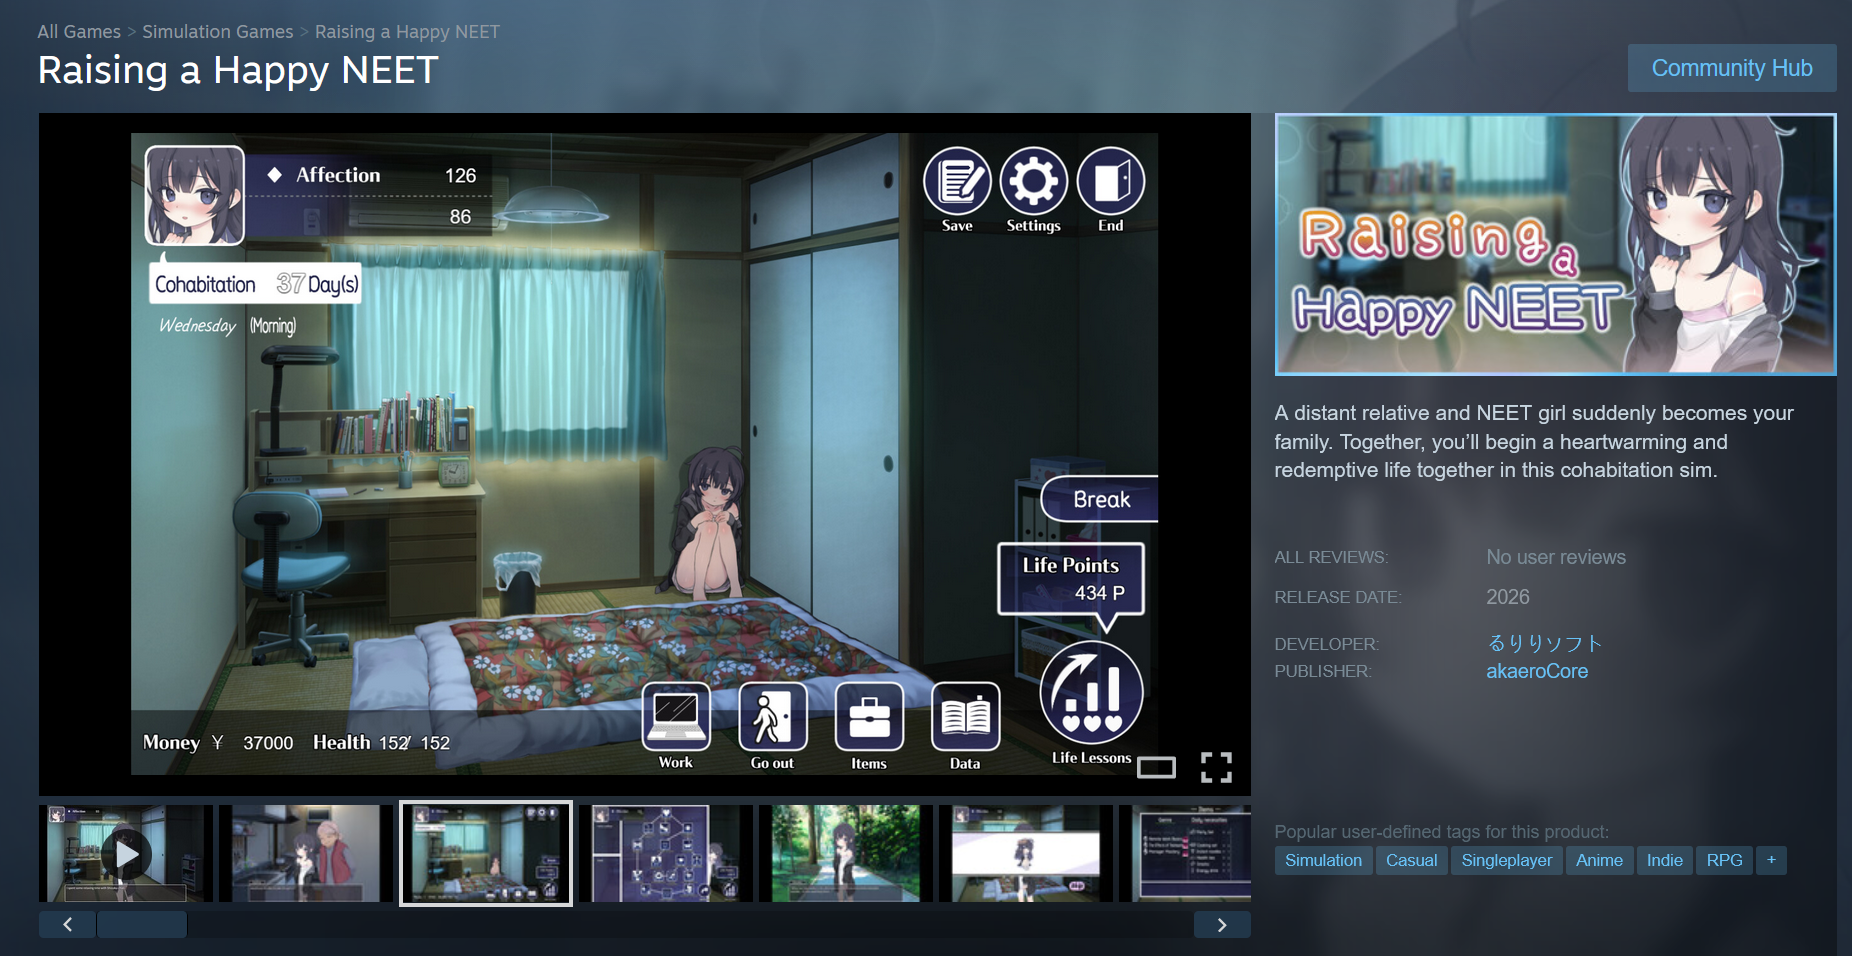Select the Anime tag

(x=1599, y=860)
